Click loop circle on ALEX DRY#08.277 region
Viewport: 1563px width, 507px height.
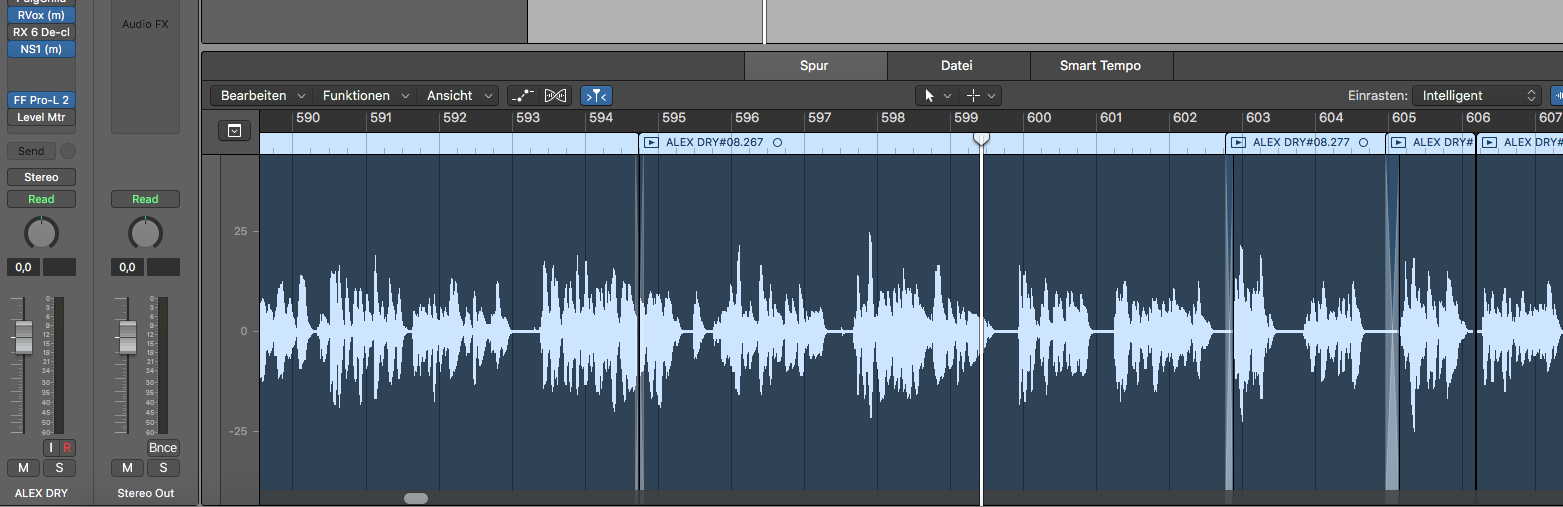1363,143
